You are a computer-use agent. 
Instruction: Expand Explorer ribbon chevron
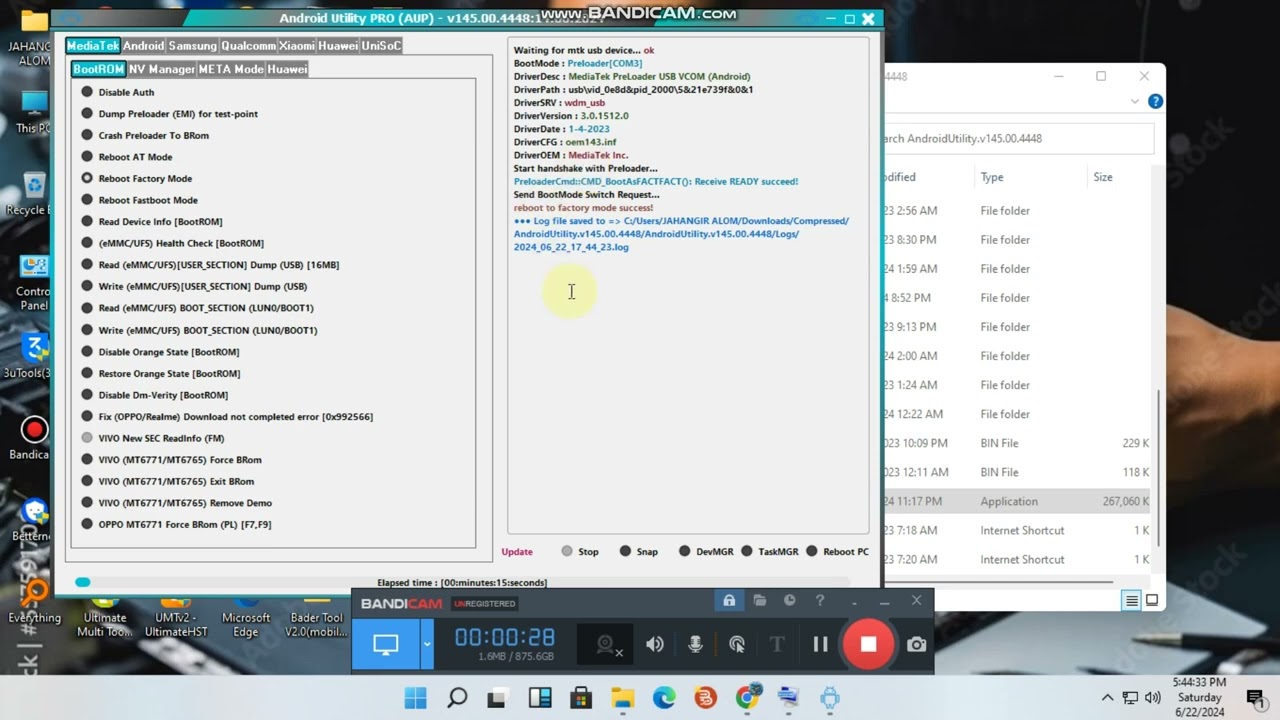[x=1135, y=101]
